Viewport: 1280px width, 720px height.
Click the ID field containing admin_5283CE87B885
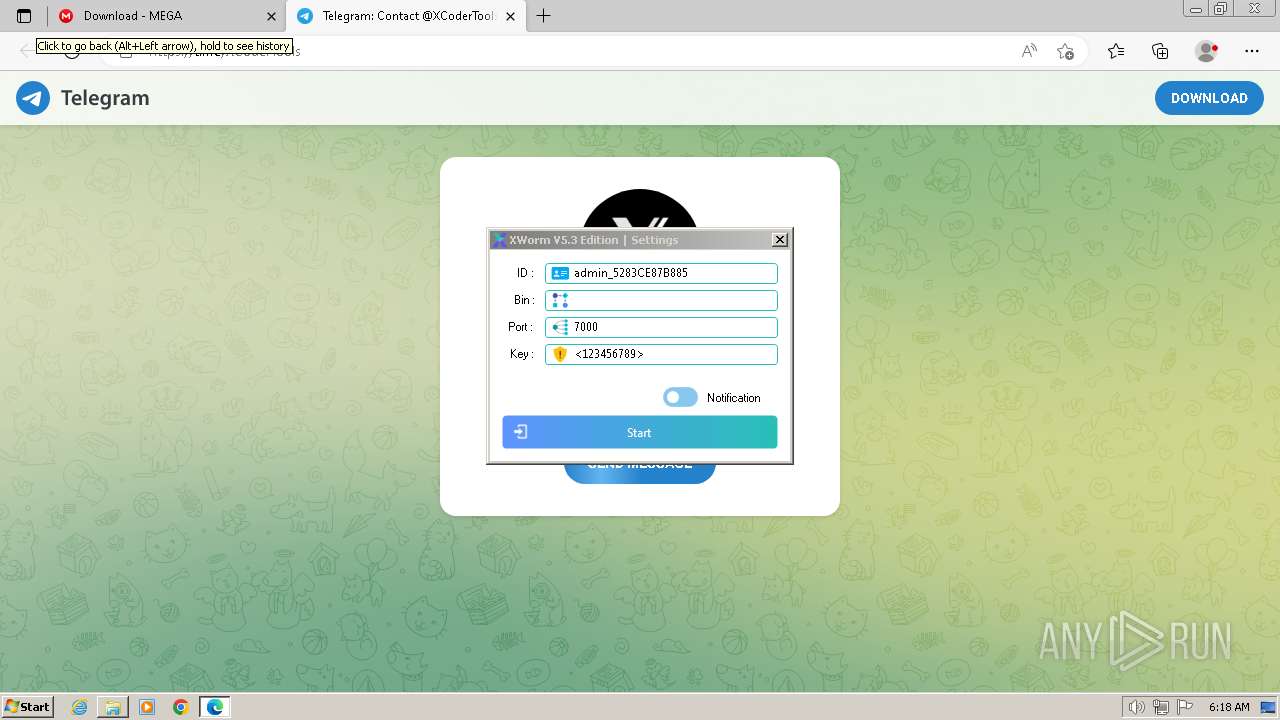point(661,273)
